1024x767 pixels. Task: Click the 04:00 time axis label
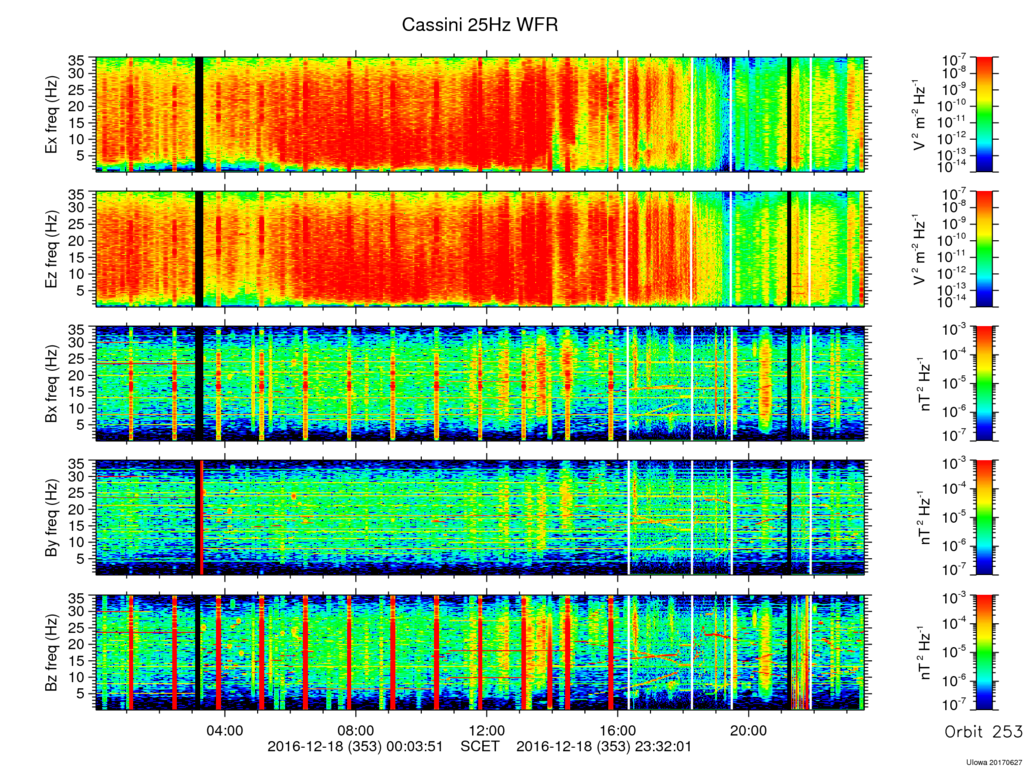pos(225,728)
